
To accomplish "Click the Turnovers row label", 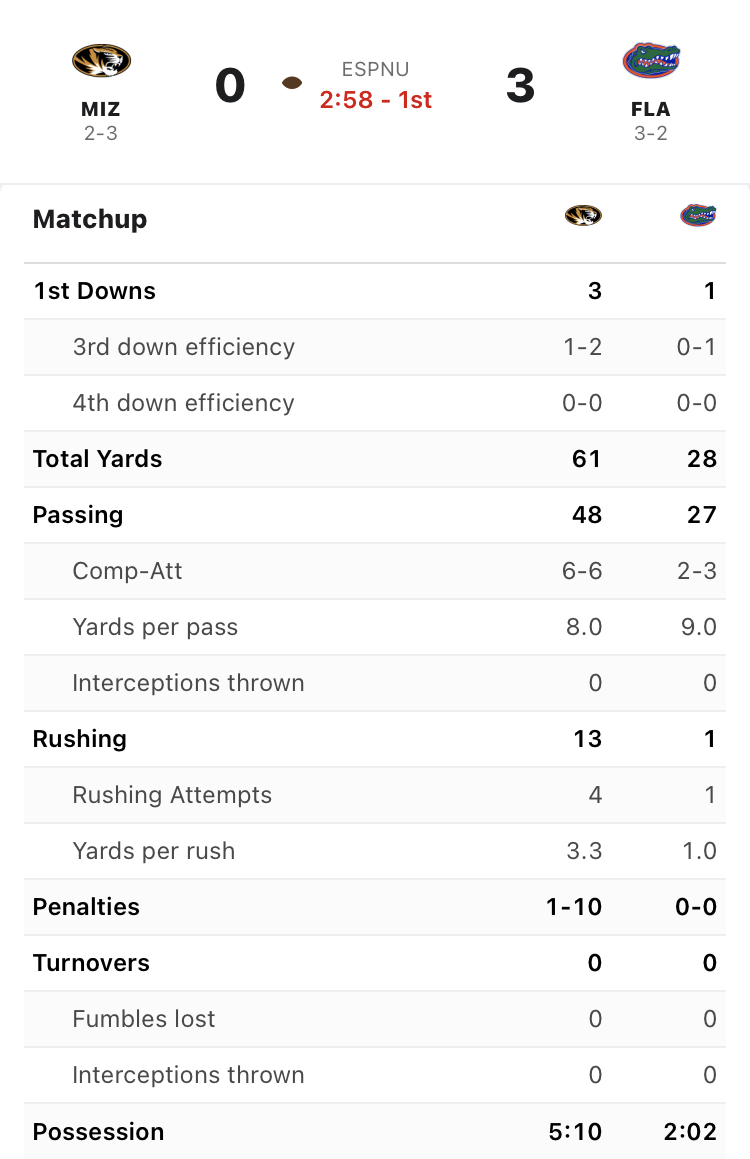I will pyautogui.click(x=92, y=963).
